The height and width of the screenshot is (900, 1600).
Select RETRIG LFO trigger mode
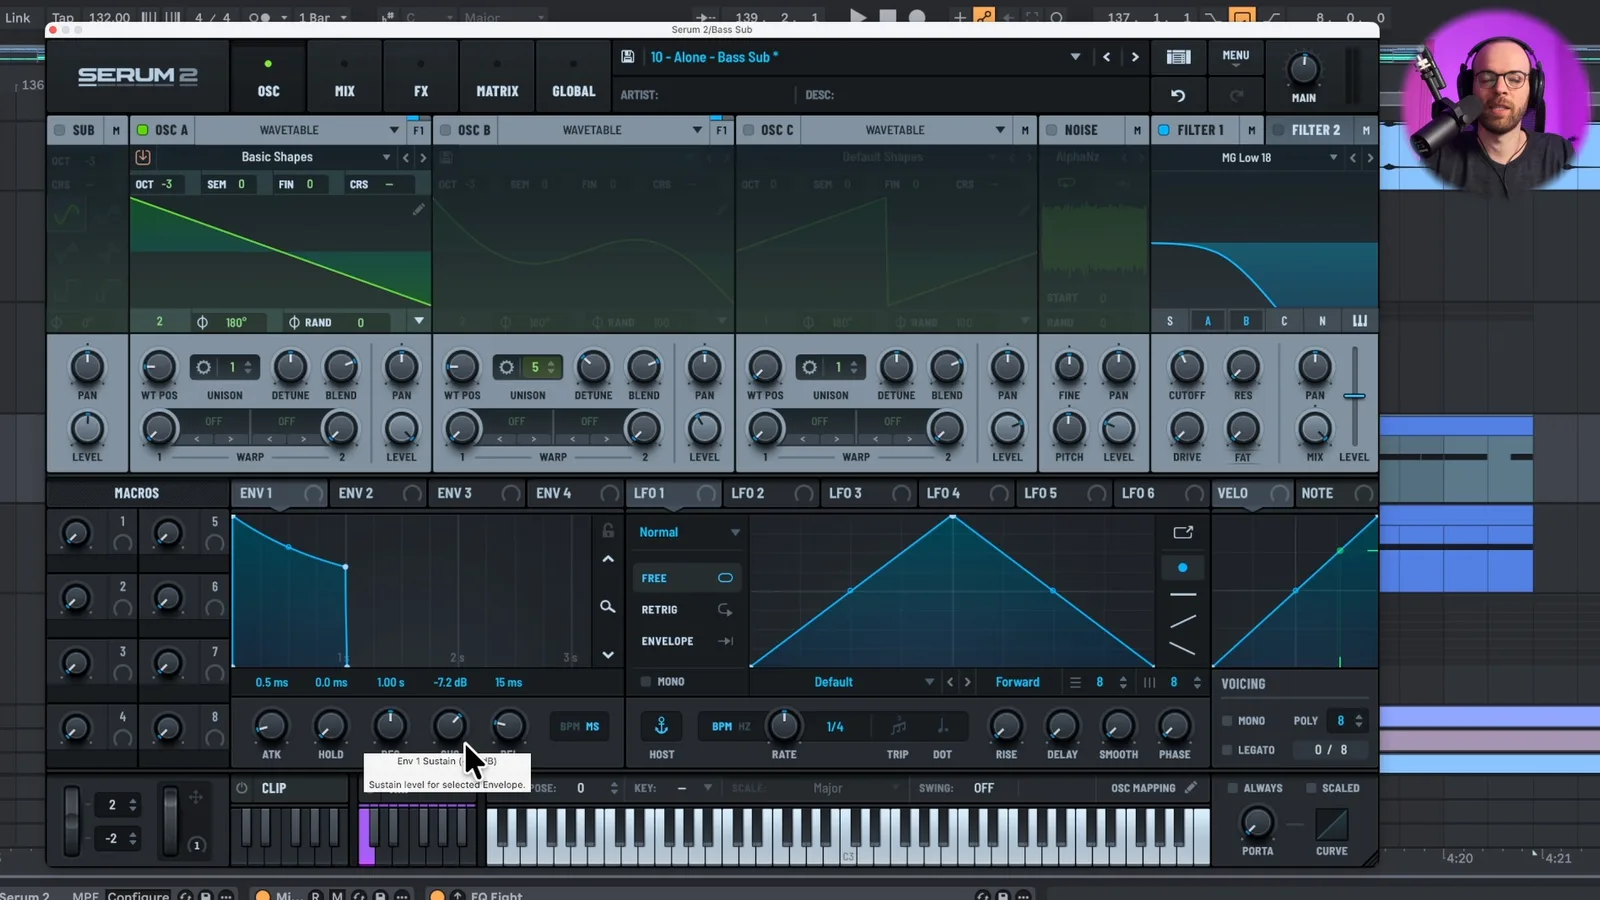click(687, 609)
